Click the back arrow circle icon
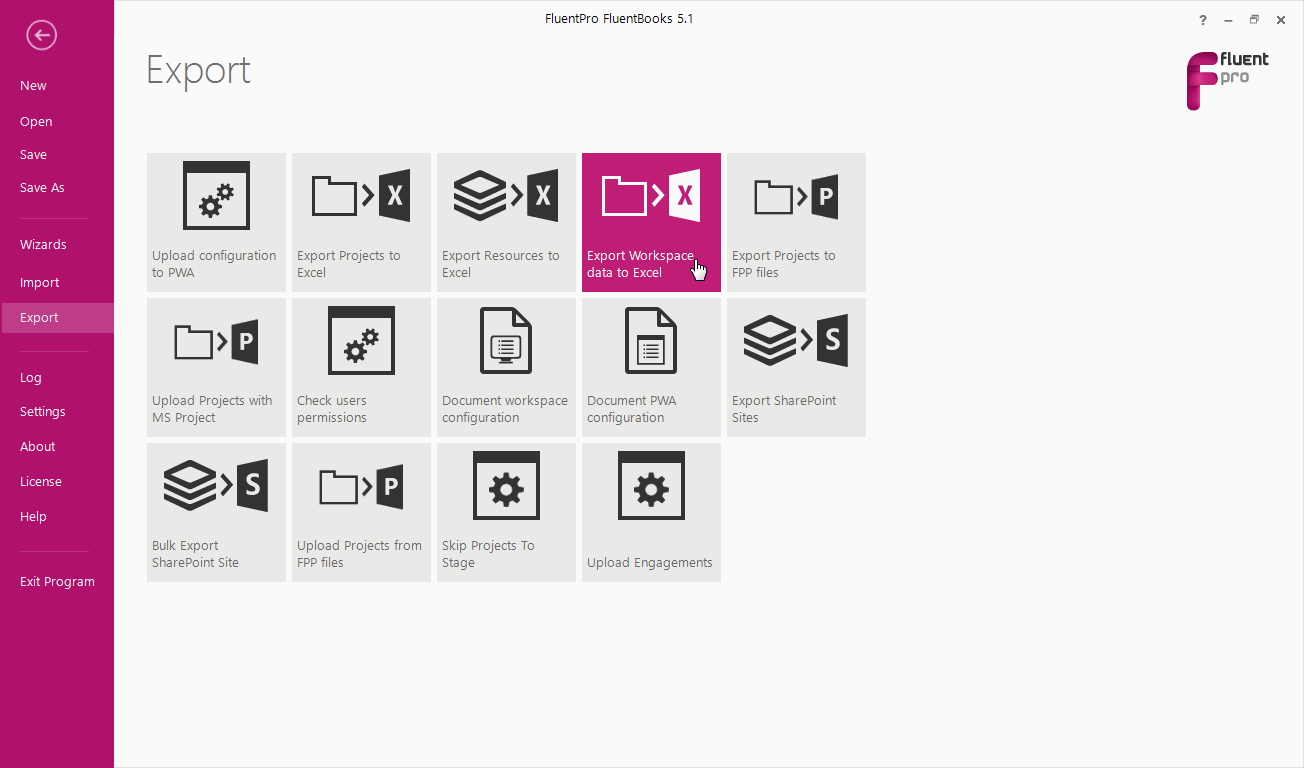The height and width of the screenshot is (768, 1304). click(x=42, y=36)
